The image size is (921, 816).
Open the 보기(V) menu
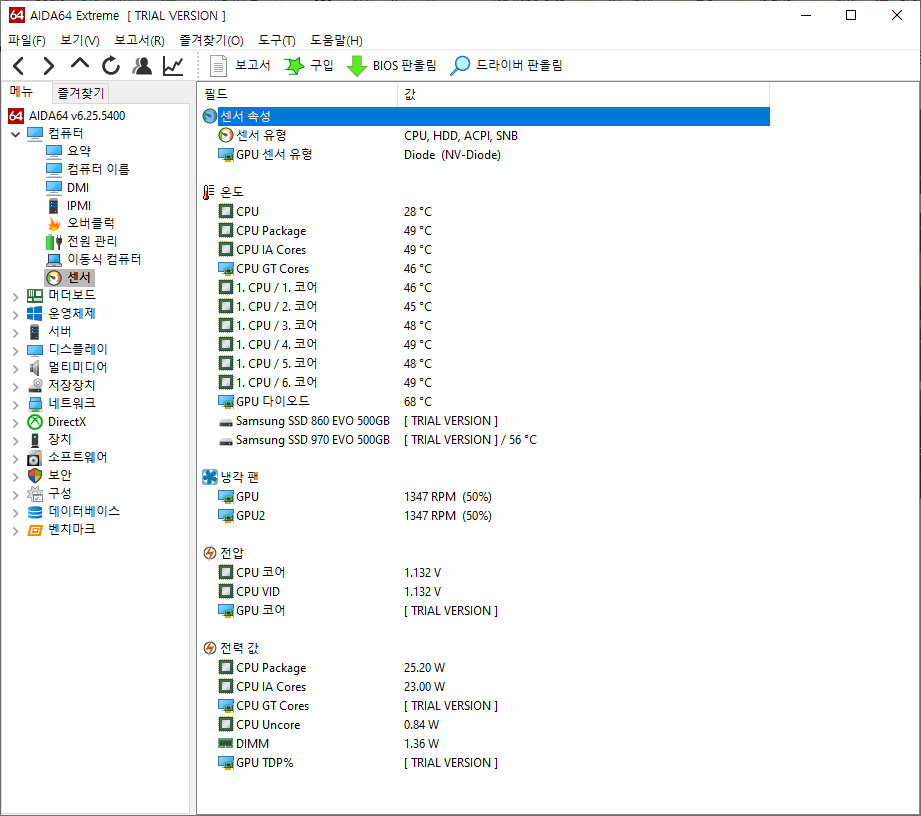80,41
